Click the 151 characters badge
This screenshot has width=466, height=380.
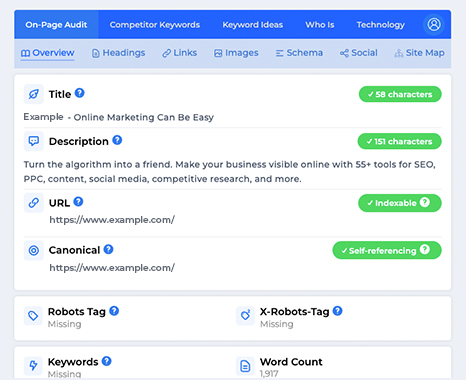coord(399,141)
